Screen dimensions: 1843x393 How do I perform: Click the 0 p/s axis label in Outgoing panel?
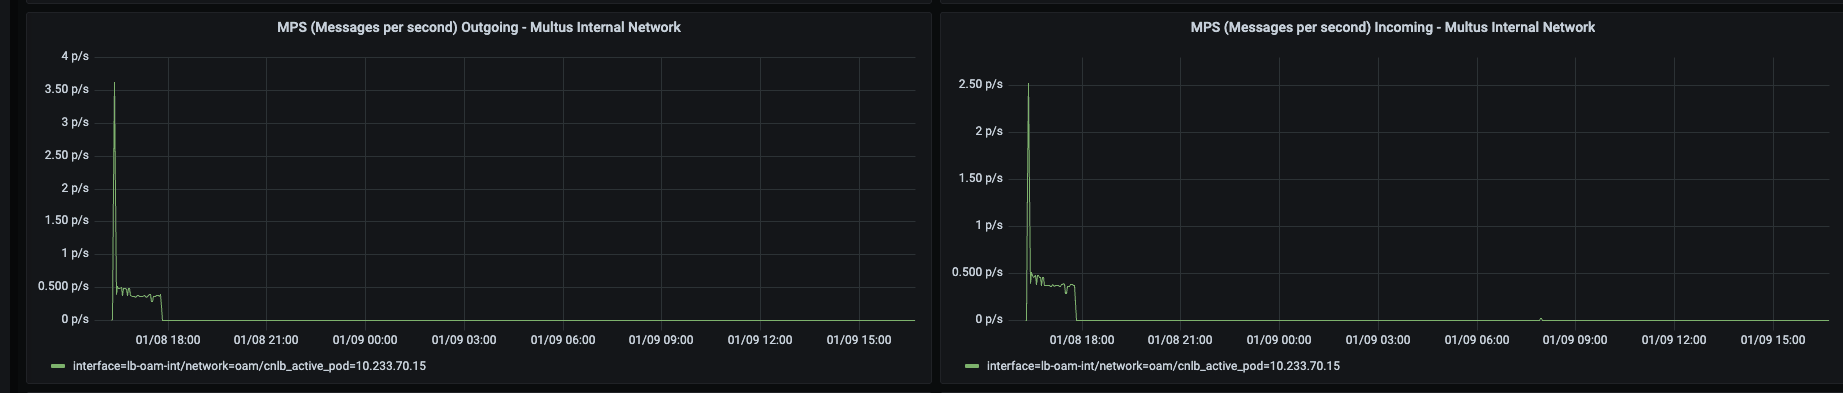(x=75, y=319)
